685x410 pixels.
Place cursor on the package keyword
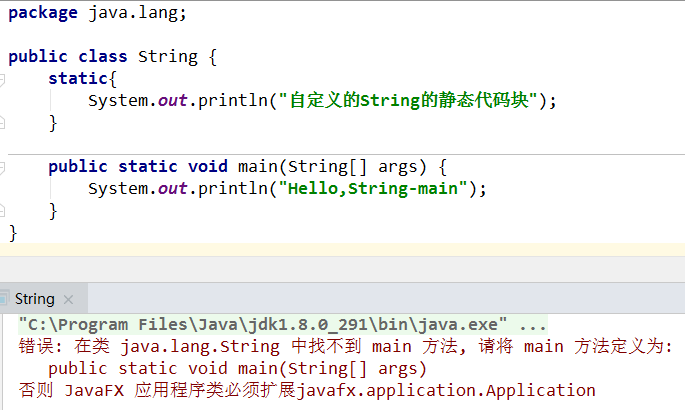[x=41, y=13]
